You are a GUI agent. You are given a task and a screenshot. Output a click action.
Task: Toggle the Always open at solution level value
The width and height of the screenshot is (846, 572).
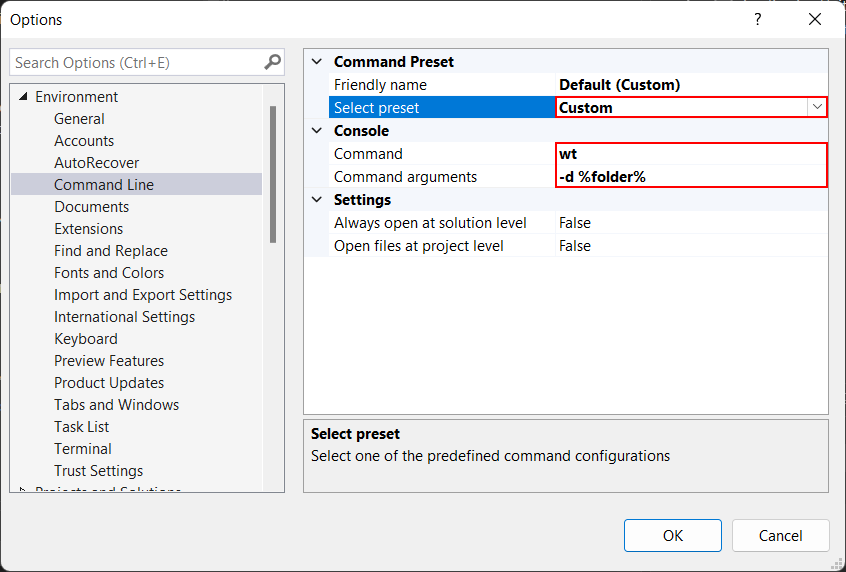[x=691, y=223]
